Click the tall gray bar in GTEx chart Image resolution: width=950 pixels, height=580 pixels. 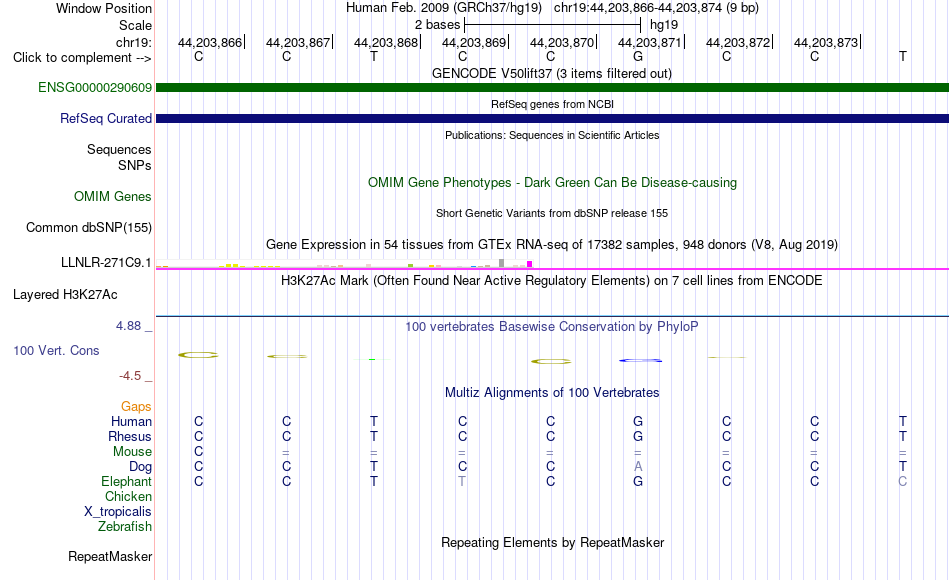(502, 263)
